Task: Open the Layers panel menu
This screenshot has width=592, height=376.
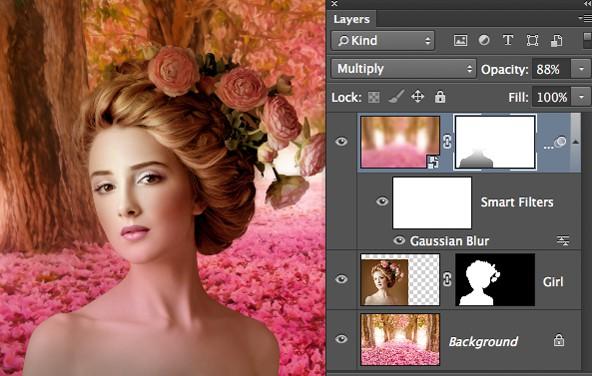Action: coord(584,18)
